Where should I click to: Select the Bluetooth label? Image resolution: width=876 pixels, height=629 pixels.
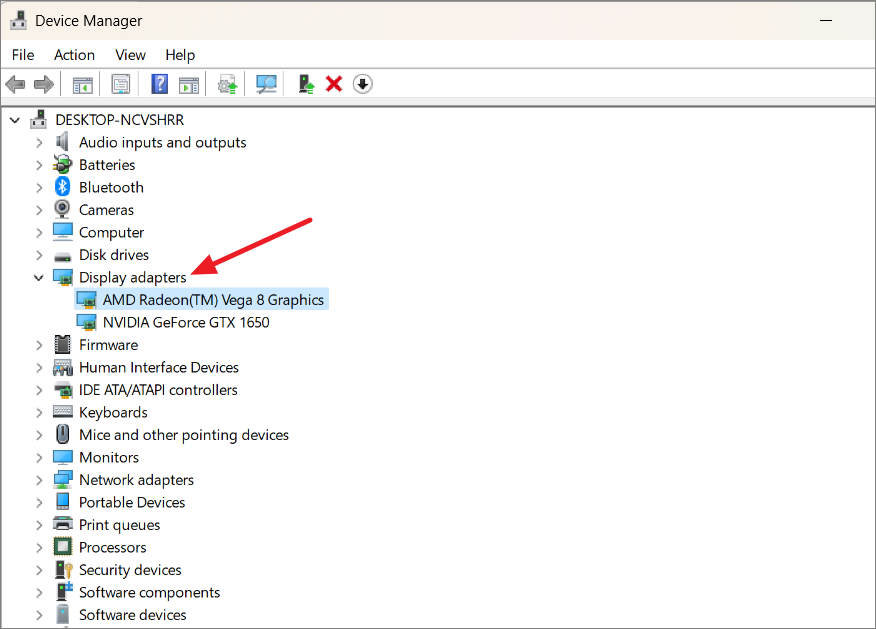click(x=111, y=187)
